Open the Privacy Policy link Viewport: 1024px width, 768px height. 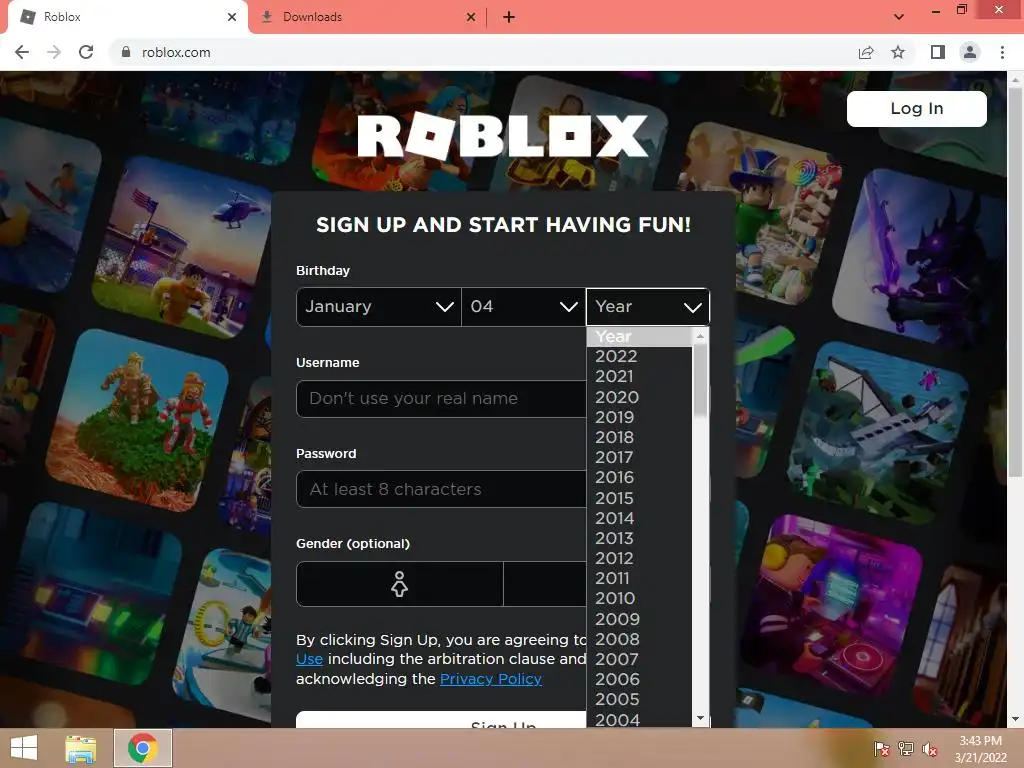point(491,679)
